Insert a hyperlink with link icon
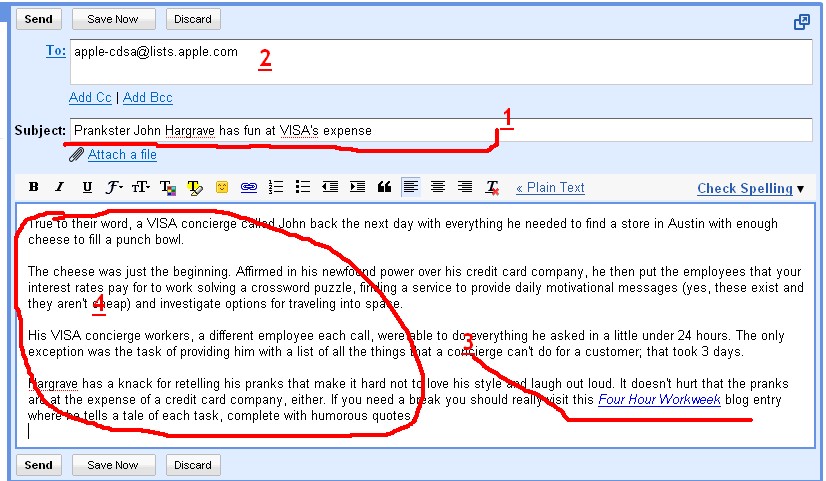826x481 pixels. [x=249, y=187]
